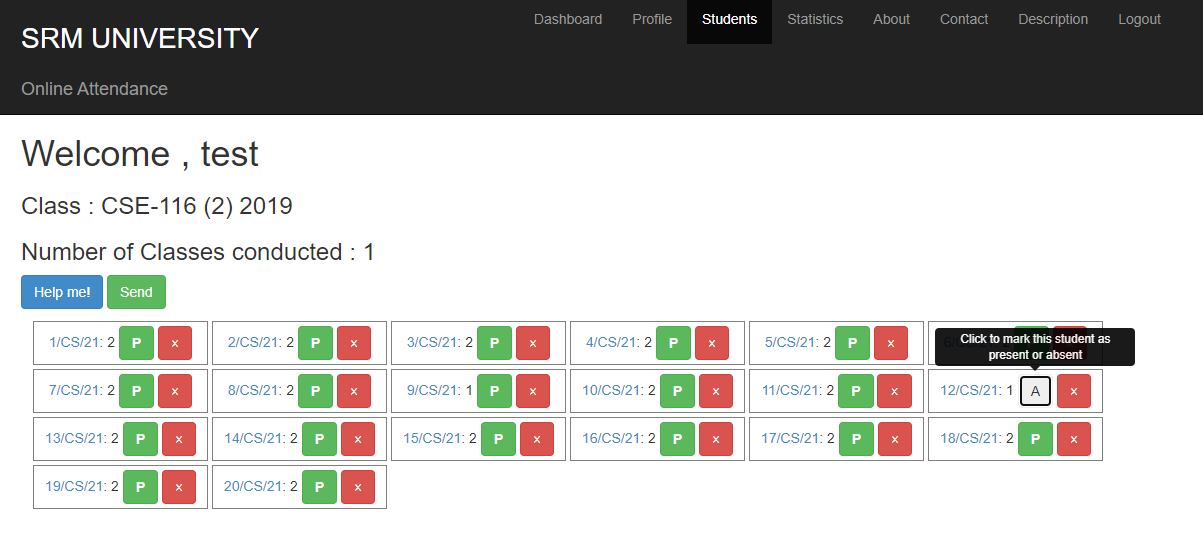Click red x icon for student 15/CS/21
1203x557 pixels.
(537, 439)
